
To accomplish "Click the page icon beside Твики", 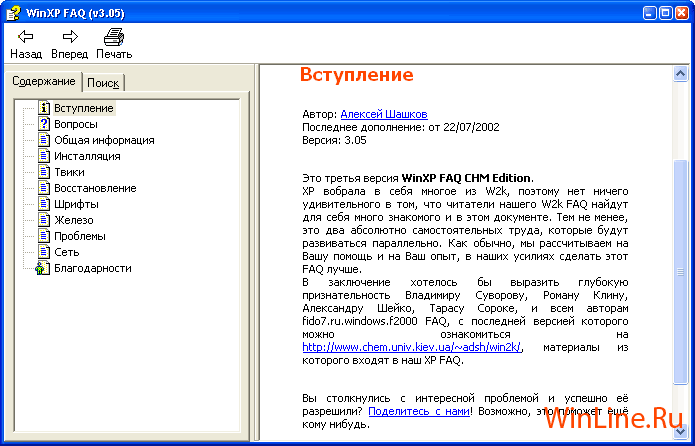I will click(x=43, y=172).
